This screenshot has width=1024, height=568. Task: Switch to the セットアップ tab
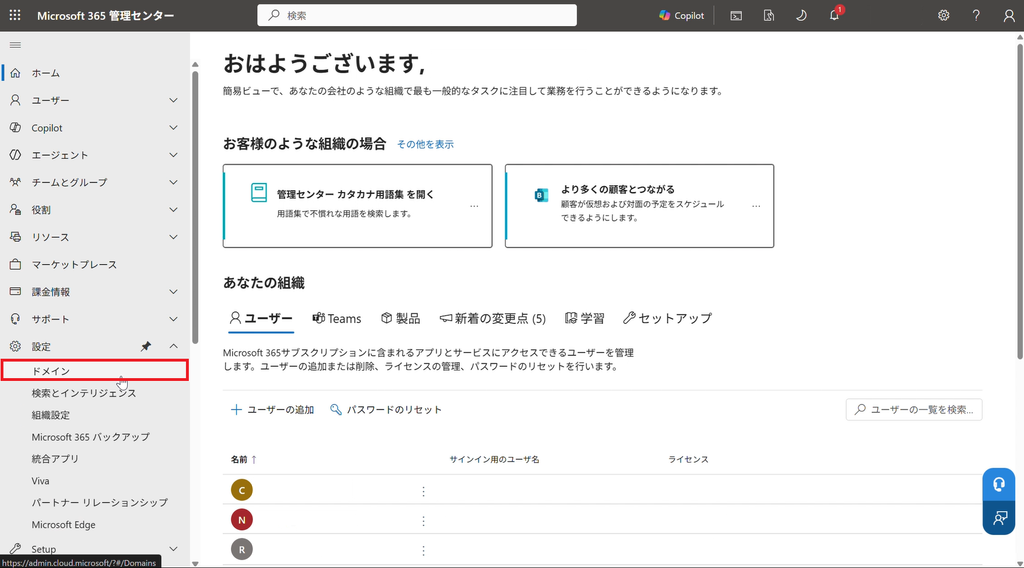pos(667,319)
